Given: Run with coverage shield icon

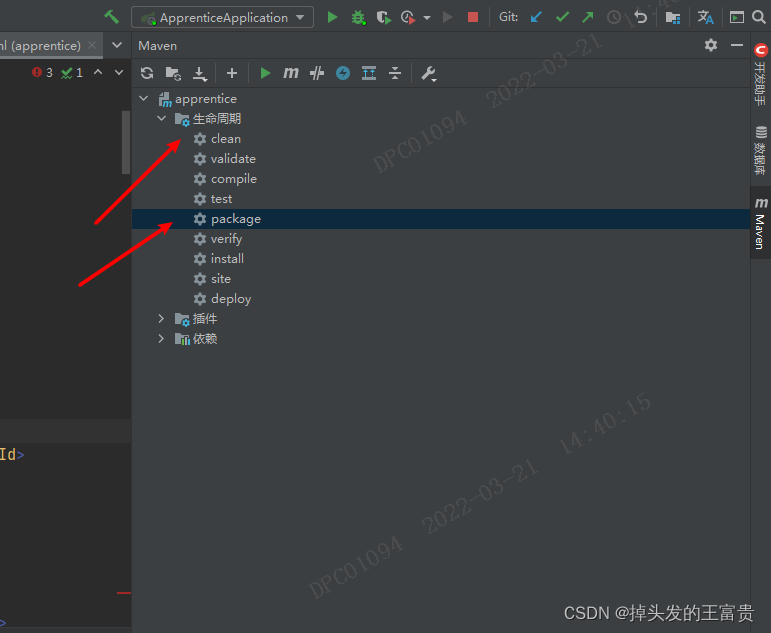Looking at the screenshot, I should tap(384, 18).
